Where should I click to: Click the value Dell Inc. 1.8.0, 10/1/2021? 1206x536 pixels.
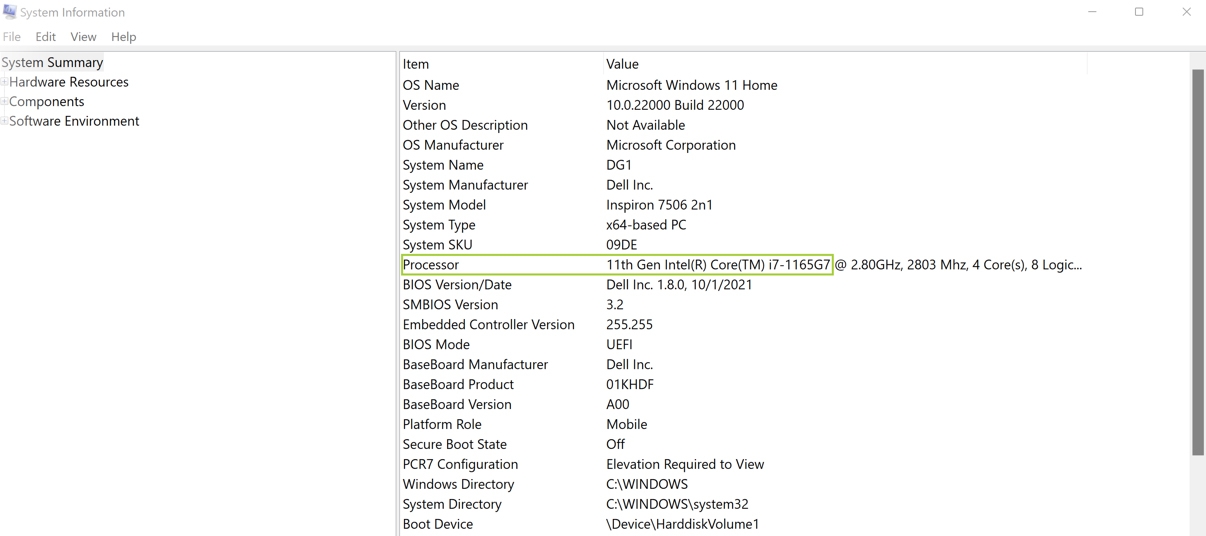pyautogui.click(x=679, y=285)
